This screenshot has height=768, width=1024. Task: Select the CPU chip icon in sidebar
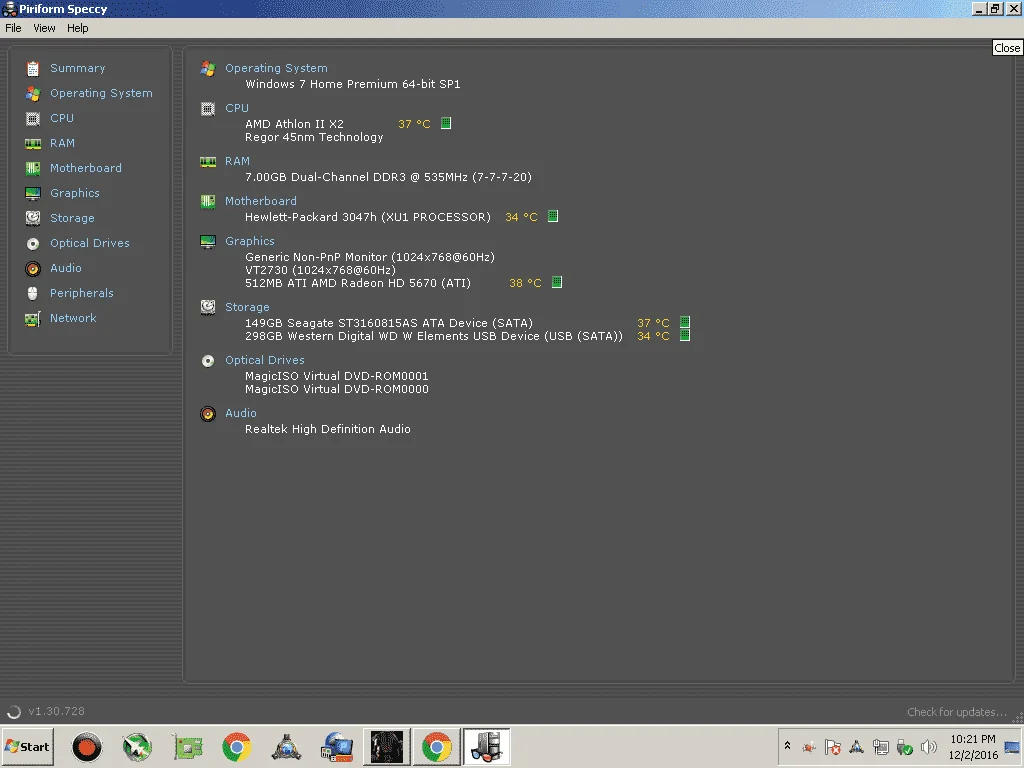pyautogui.click(x=33, y=118)
